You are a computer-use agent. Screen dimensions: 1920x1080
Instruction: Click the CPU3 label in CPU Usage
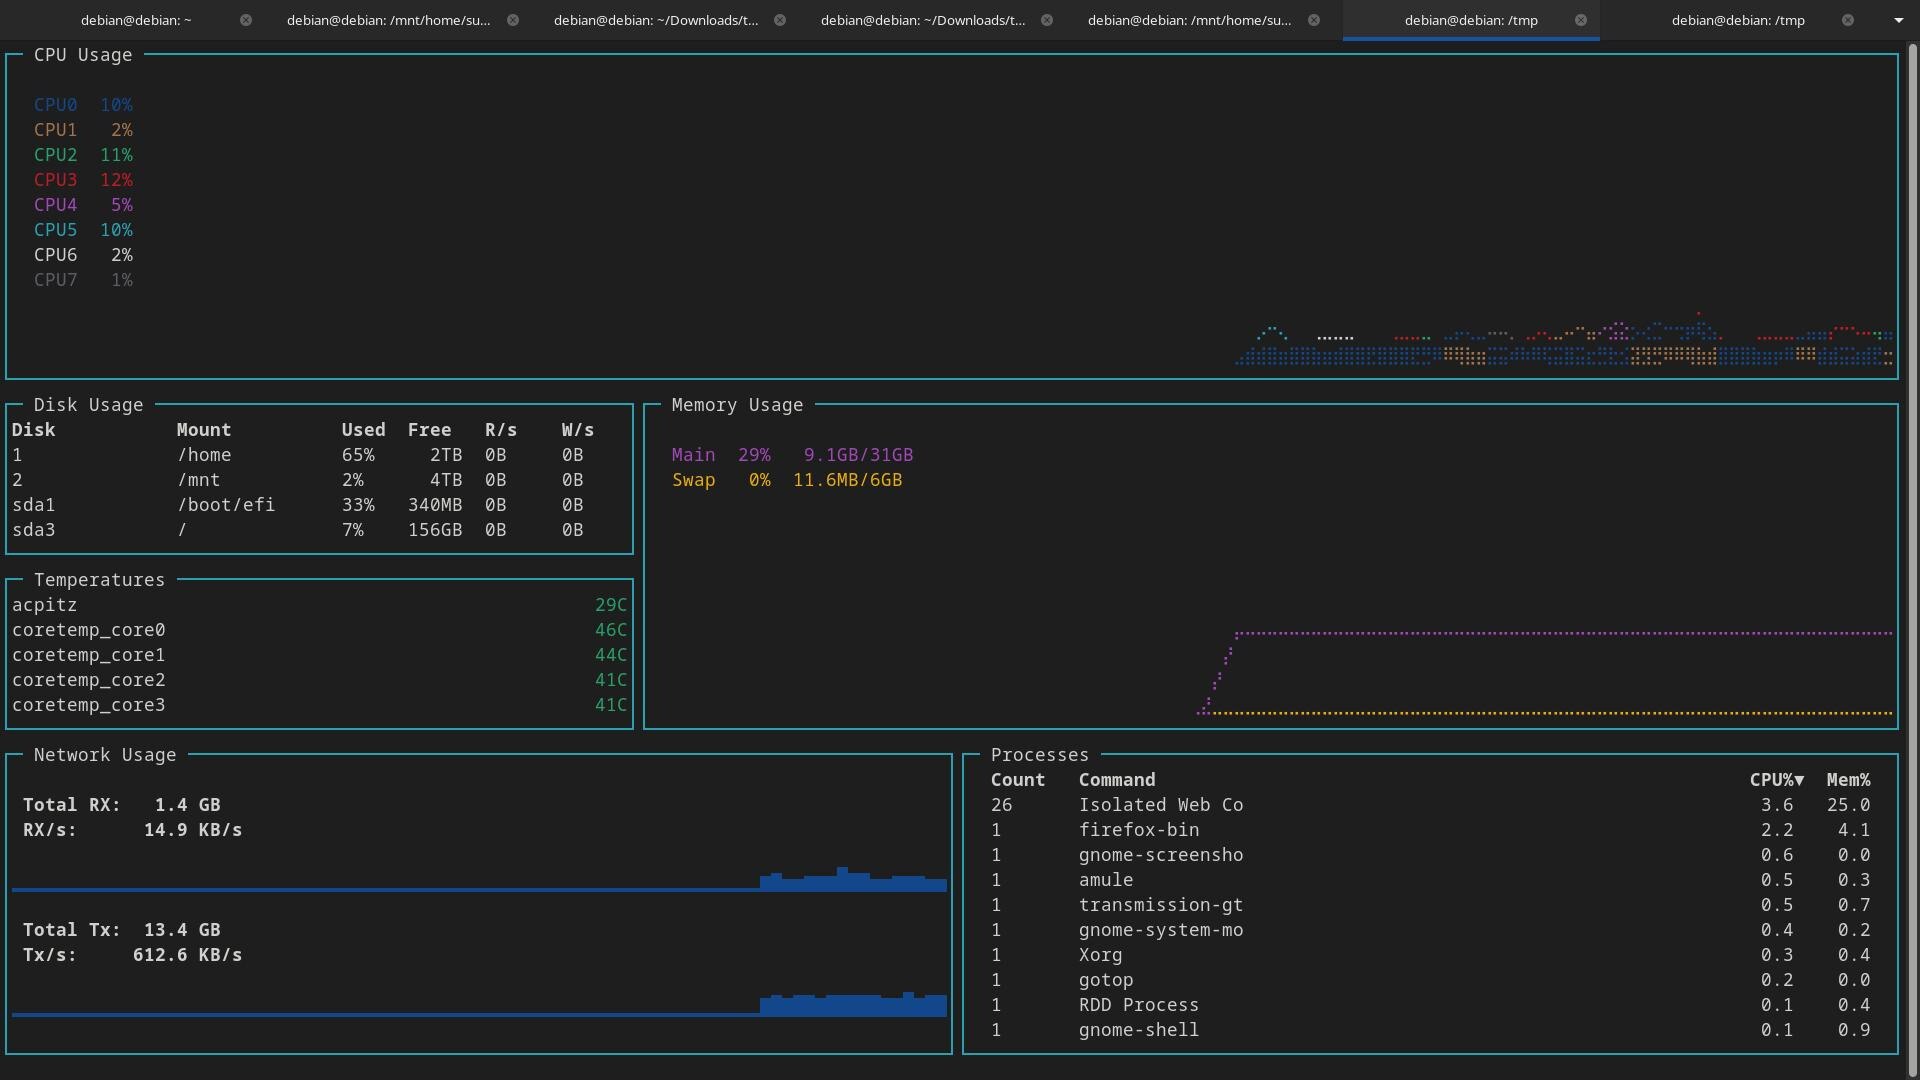click(x=55, y=180)
